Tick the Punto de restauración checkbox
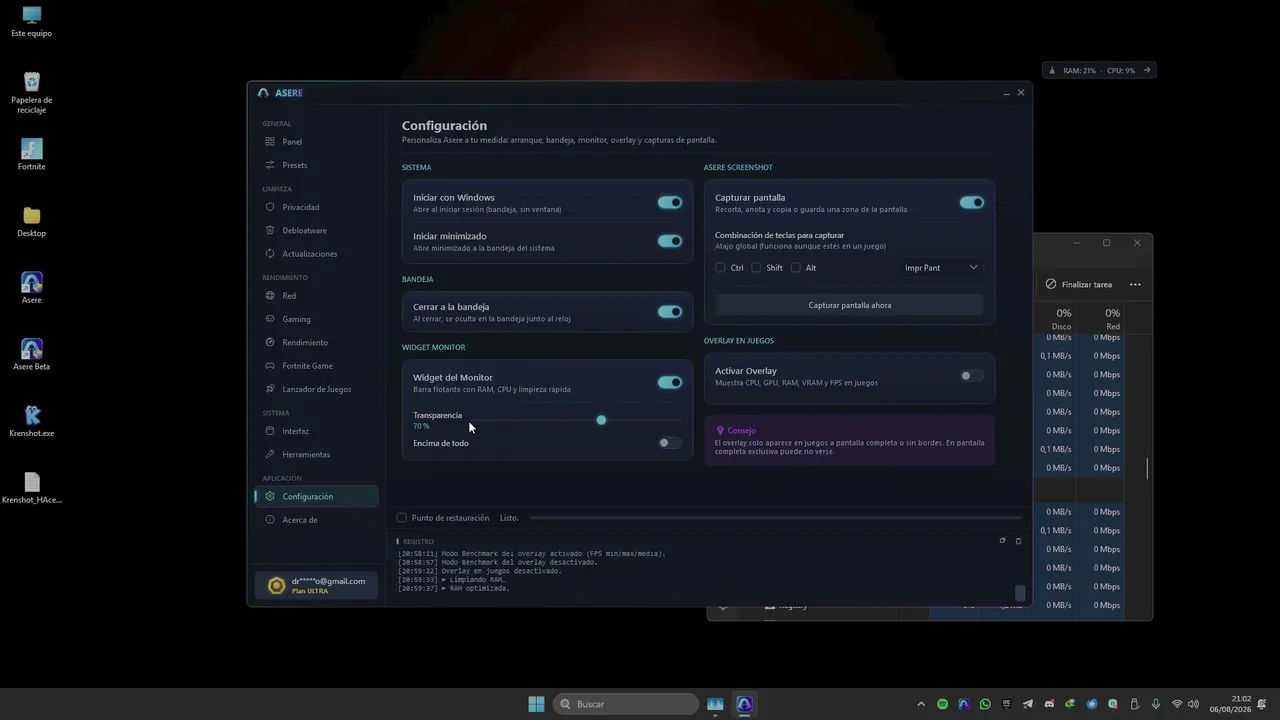Viewport: 1280px width, 720px height. click(402, 518)
